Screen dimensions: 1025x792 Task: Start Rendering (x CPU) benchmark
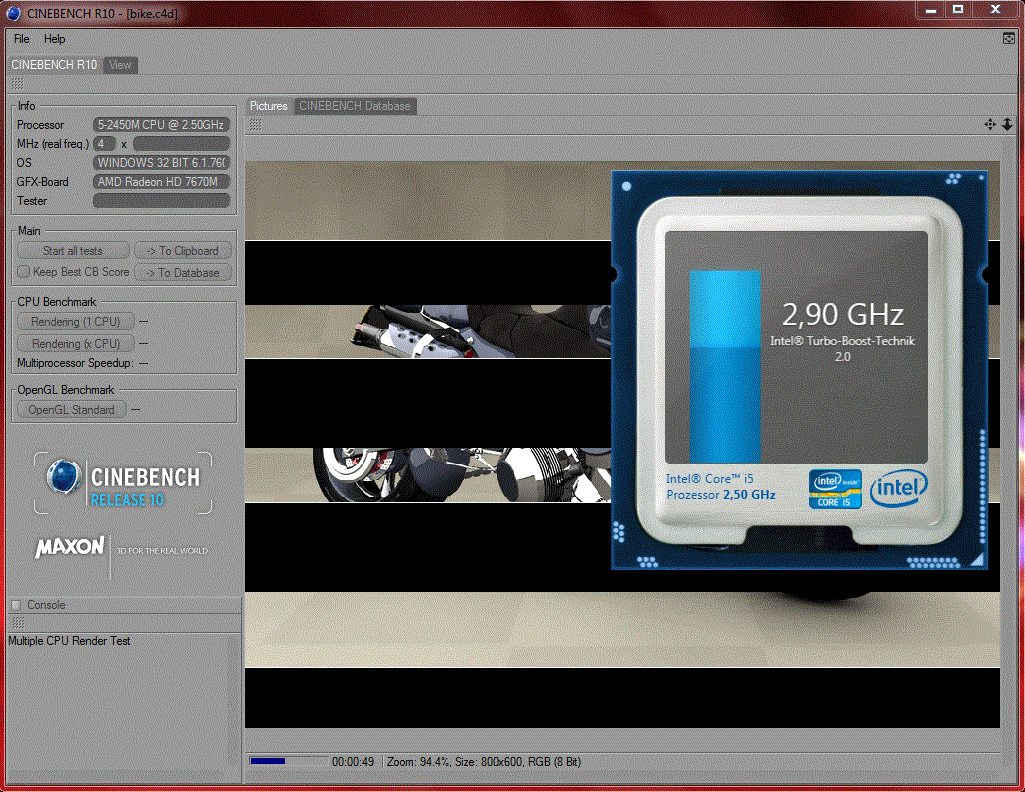click(76, 343)
